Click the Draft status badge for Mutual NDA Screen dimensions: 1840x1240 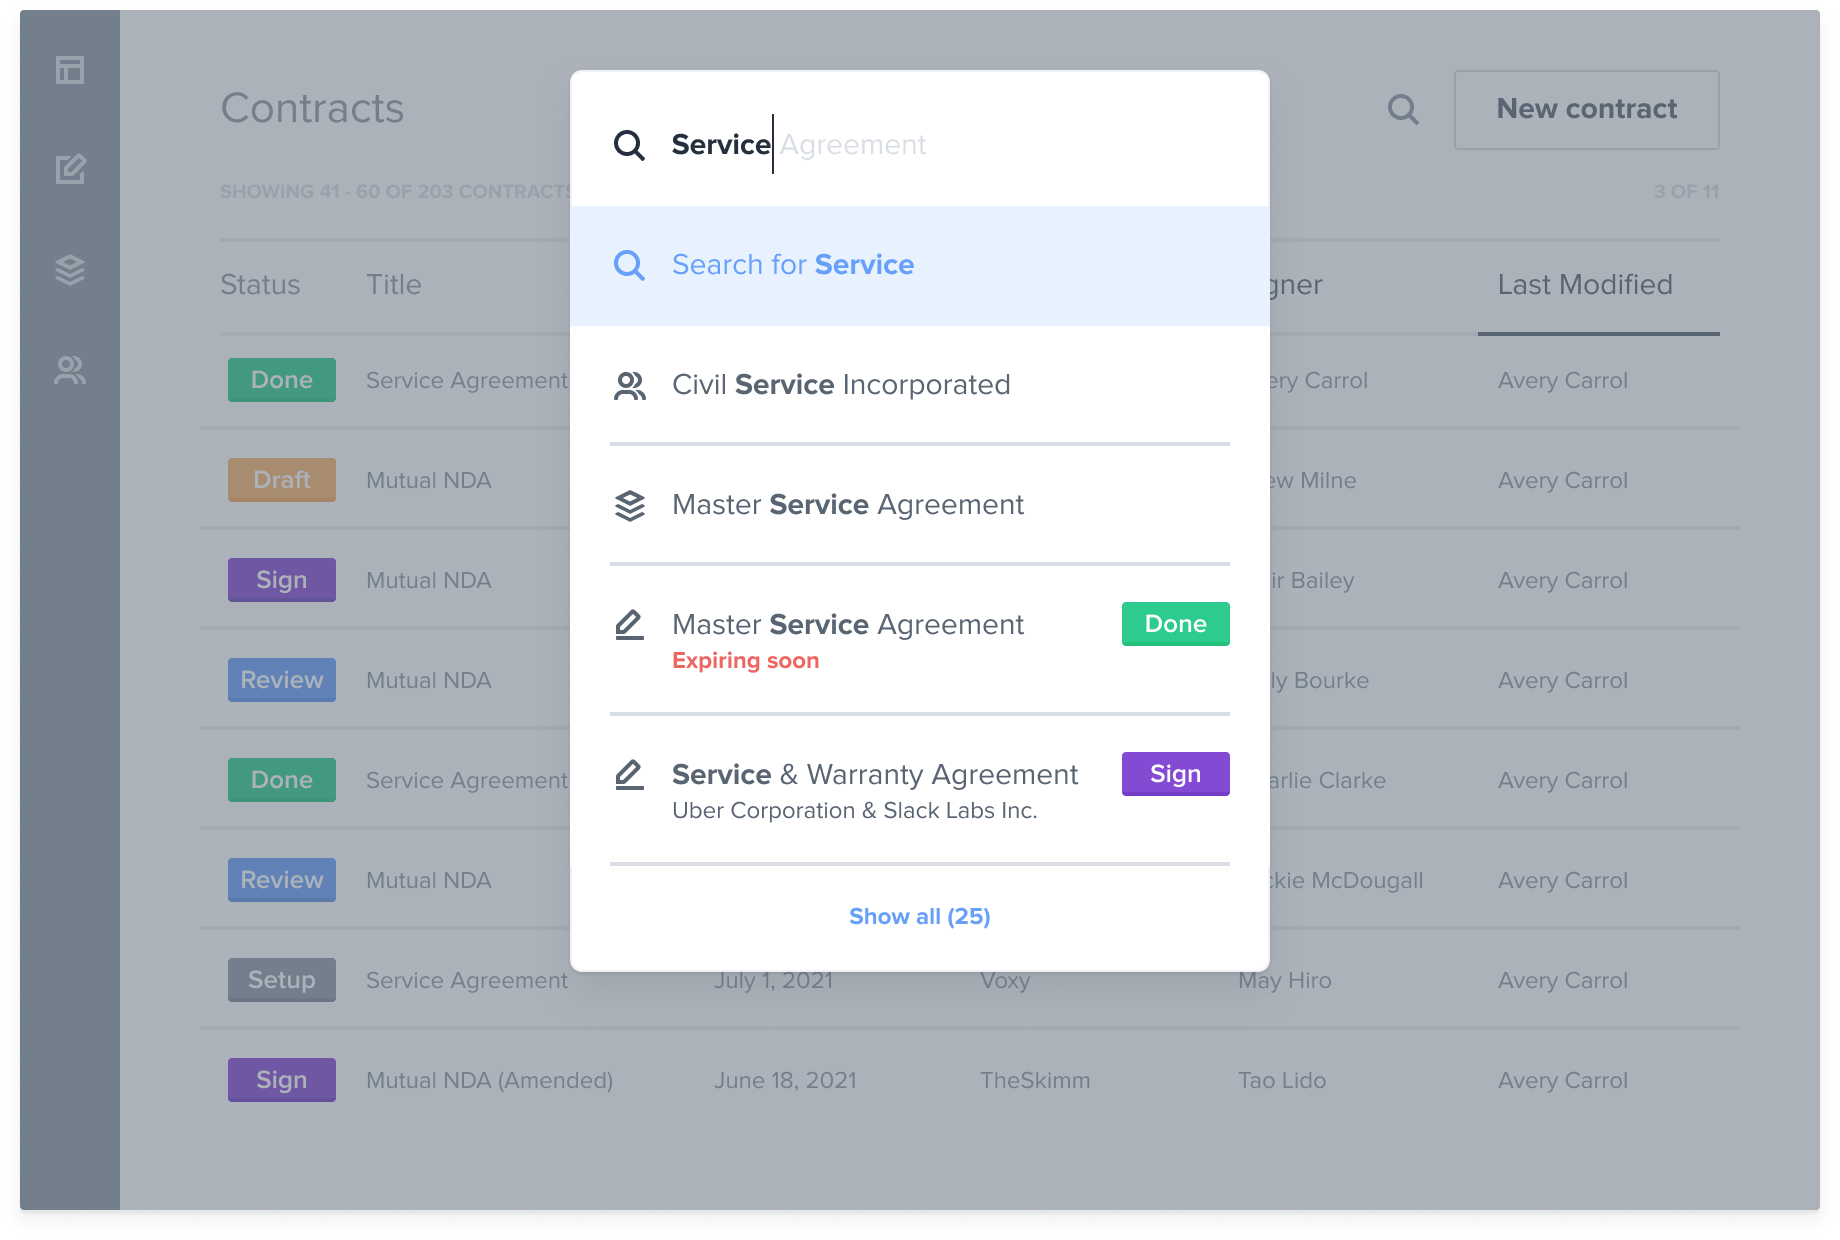click(282, 480)
